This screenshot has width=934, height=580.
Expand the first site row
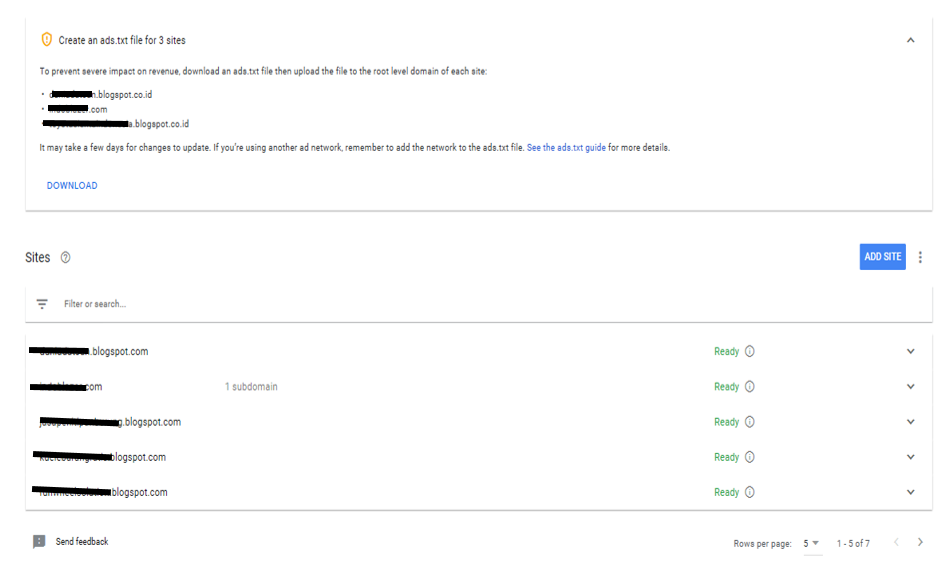(x=910, y=352)
